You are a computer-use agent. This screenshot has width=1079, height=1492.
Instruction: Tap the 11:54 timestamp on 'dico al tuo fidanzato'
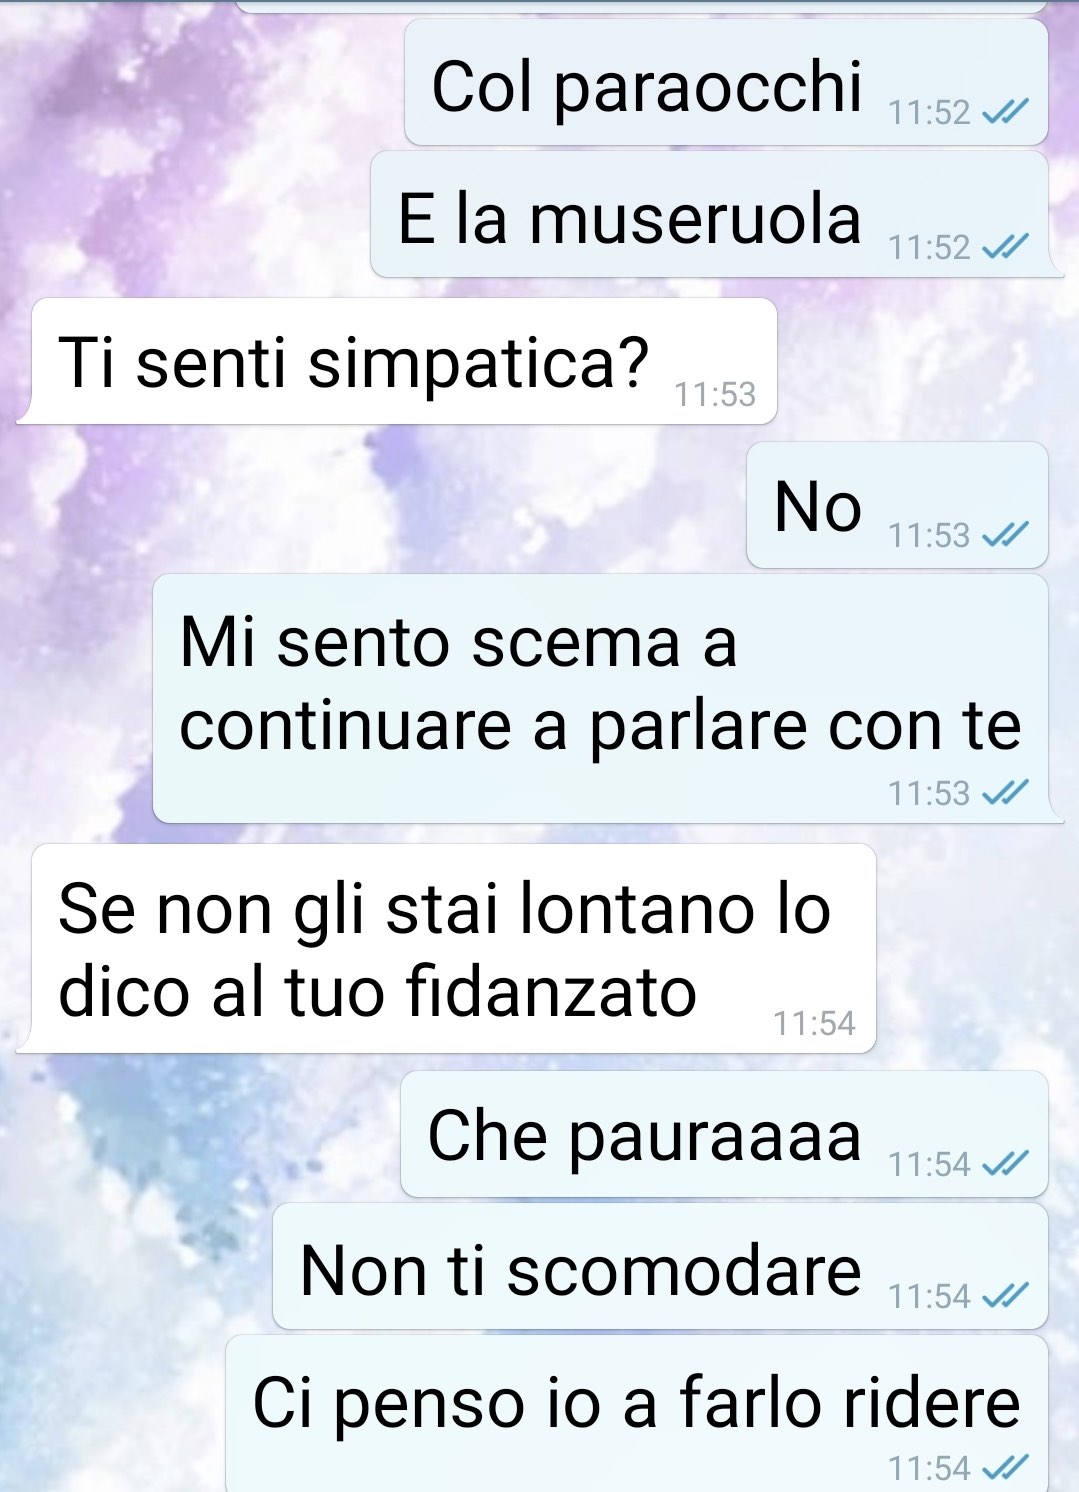point(814,1023)
